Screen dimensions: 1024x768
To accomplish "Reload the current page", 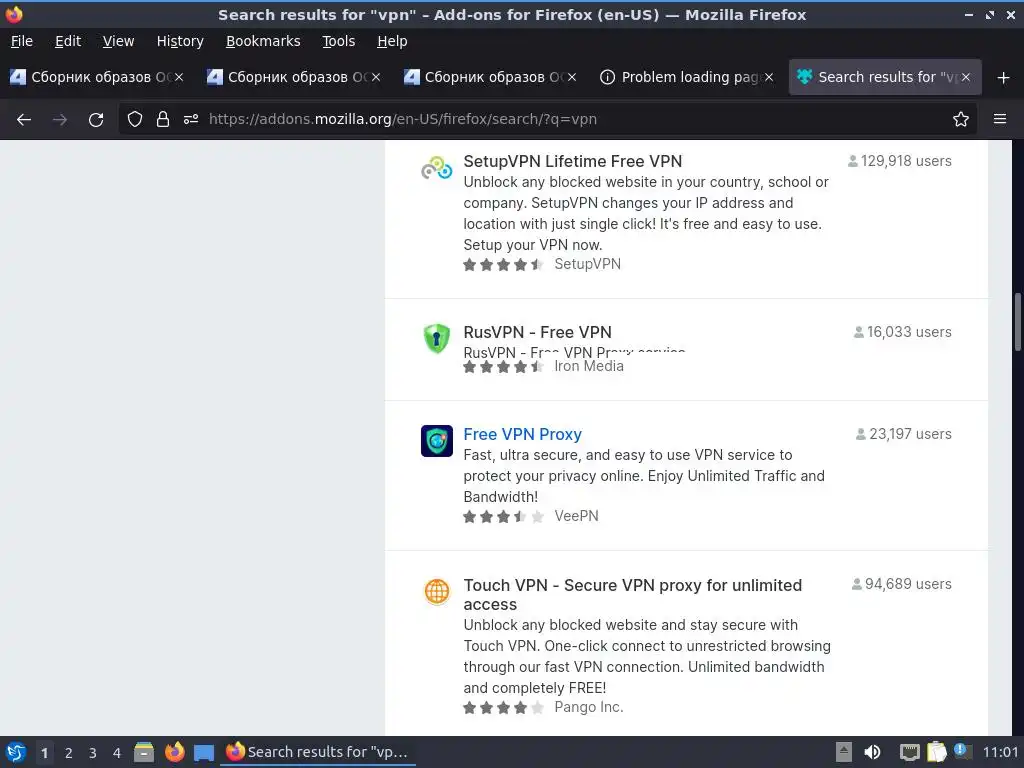I will coord(96,120).
